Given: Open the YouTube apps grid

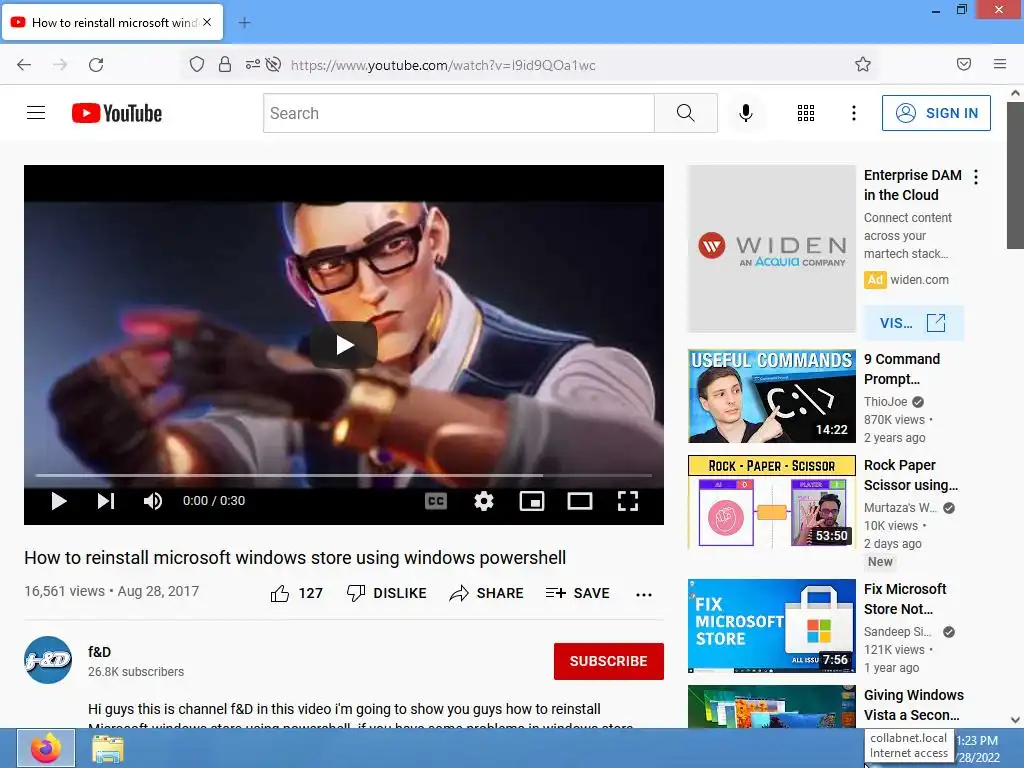Looking at the screenshot, I should click(x=806, y=113).
